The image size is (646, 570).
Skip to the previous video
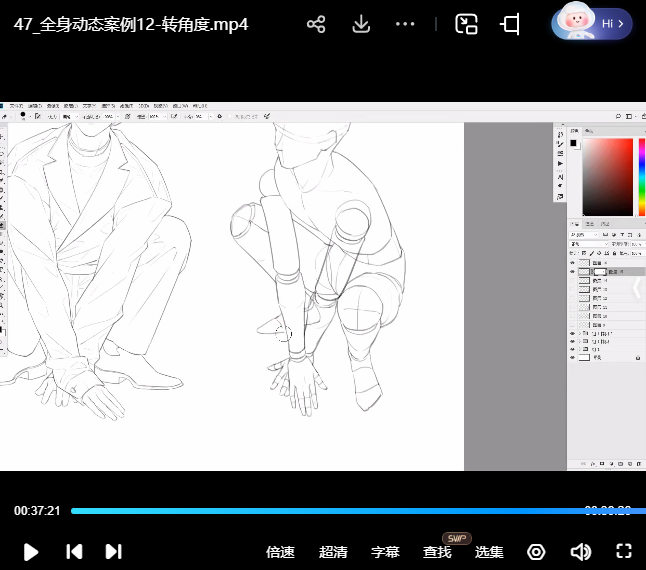tap(73, 551)
